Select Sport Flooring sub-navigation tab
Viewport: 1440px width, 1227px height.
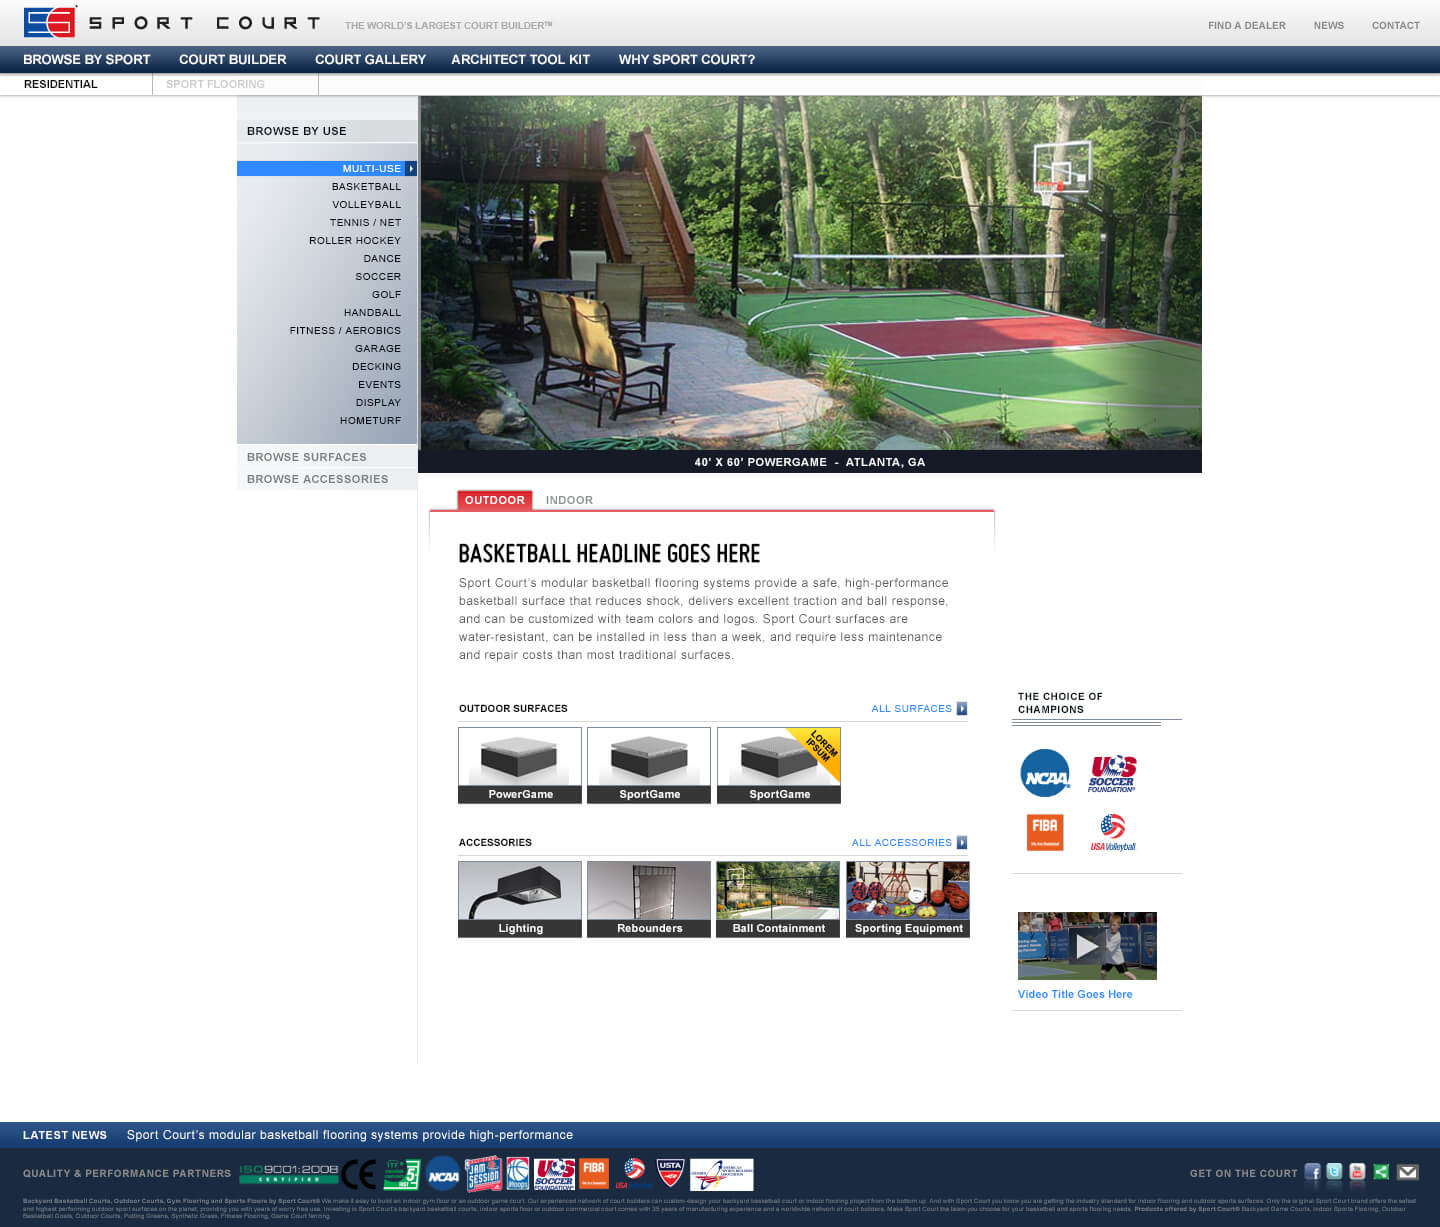click(215, 85)
